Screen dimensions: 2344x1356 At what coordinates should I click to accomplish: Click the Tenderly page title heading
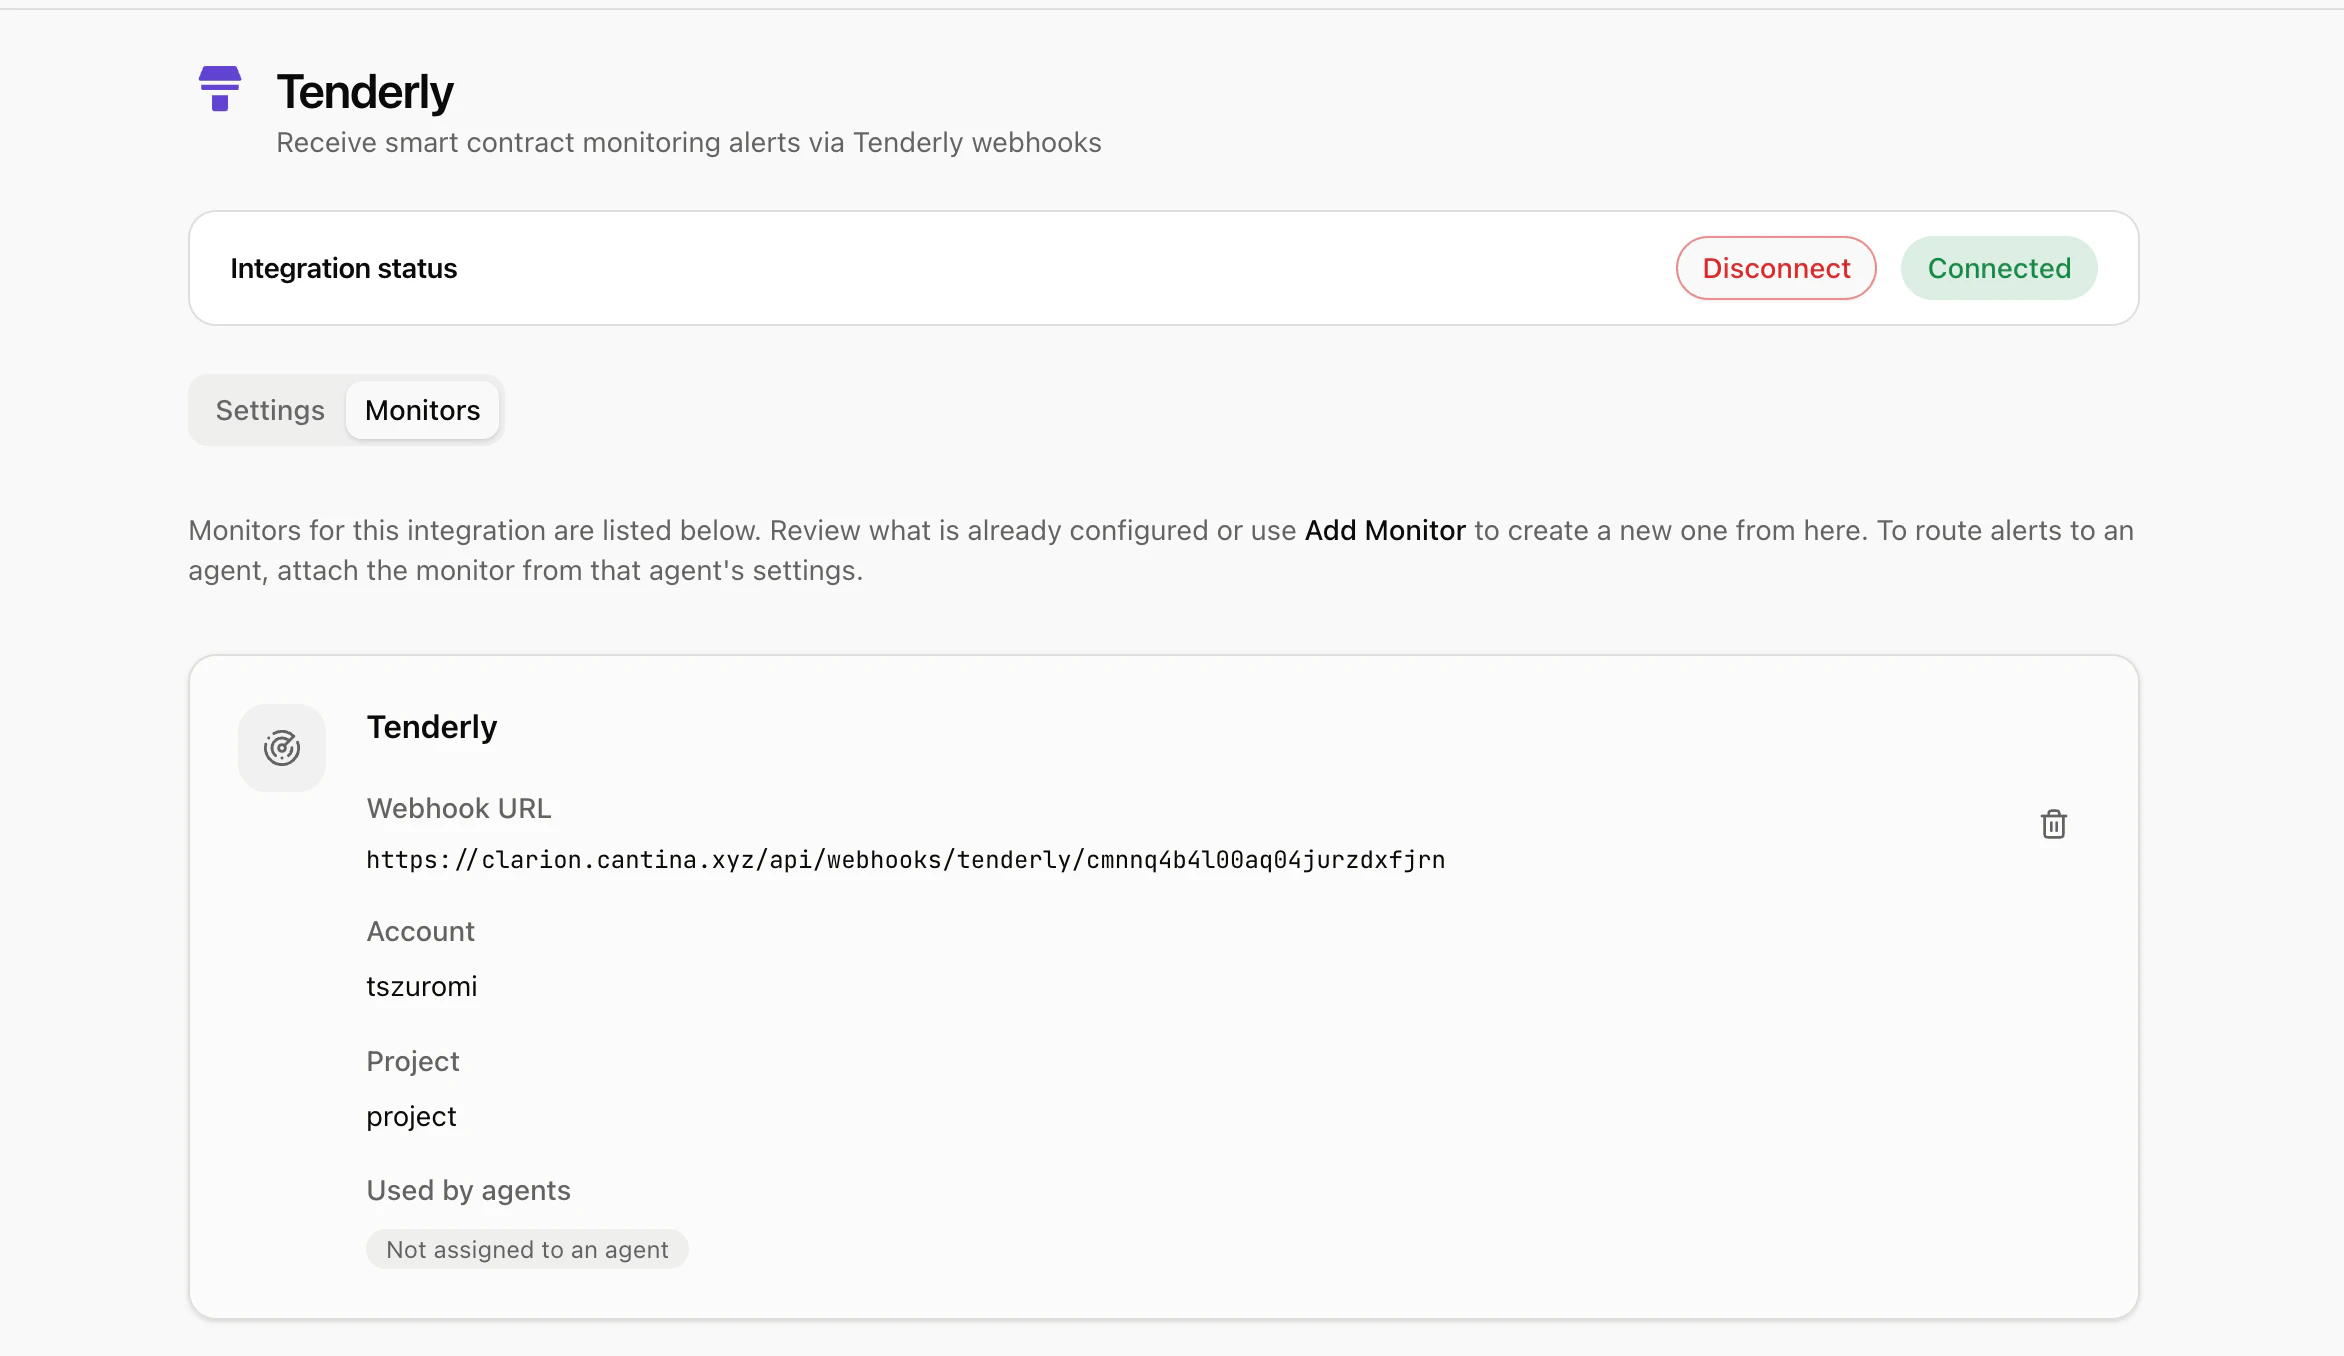click(x=365, y=92)
